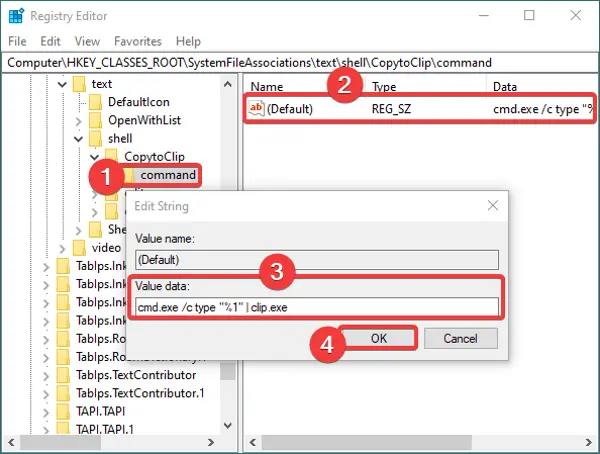Close the Registry Editor window
600x454 pixels.
click(576, 15)
